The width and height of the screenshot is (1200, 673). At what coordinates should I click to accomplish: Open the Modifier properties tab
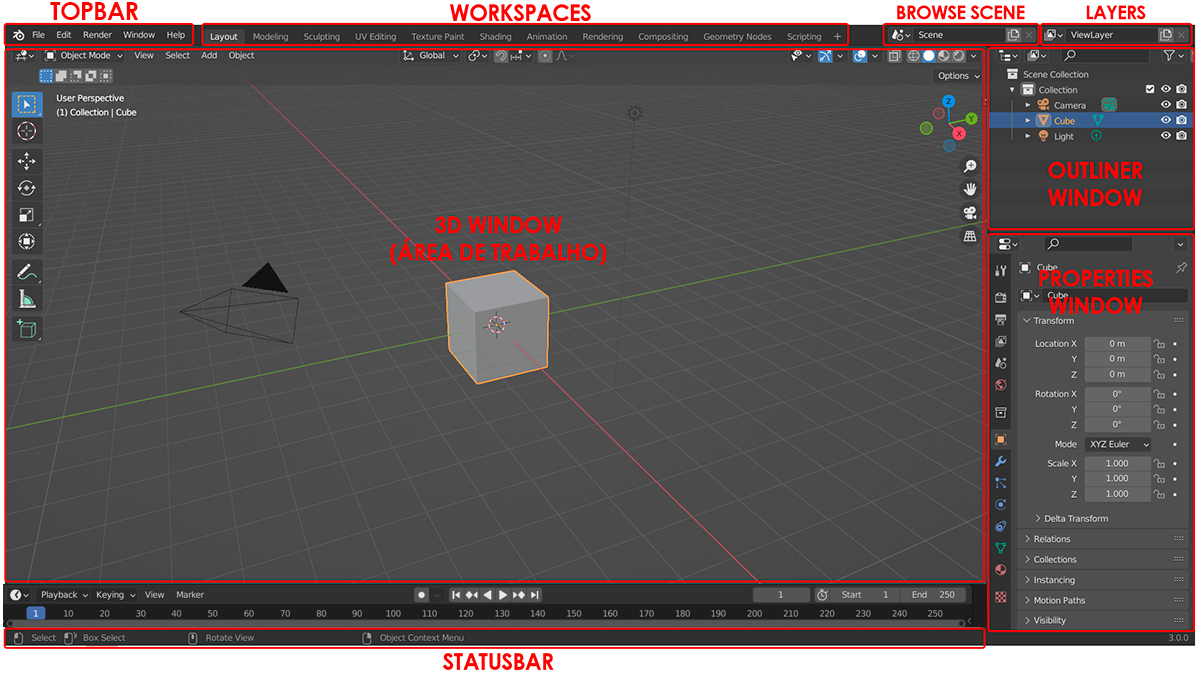click(1000, 461)
